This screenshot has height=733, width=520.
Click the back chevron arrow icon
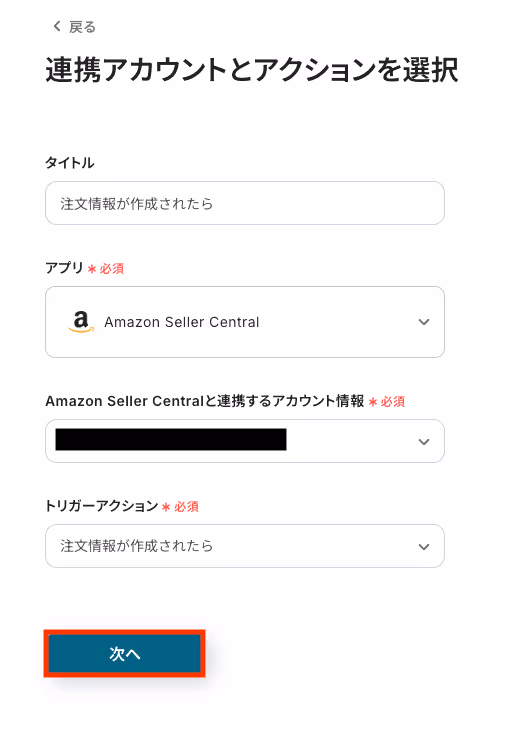point(57,26)
